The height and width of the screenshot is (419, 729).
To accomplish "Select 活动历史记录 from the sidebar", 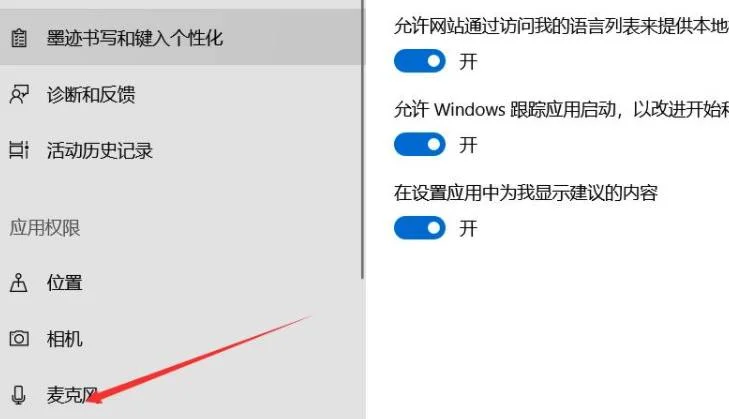I will pyautogui.click(x=181, y=150).
